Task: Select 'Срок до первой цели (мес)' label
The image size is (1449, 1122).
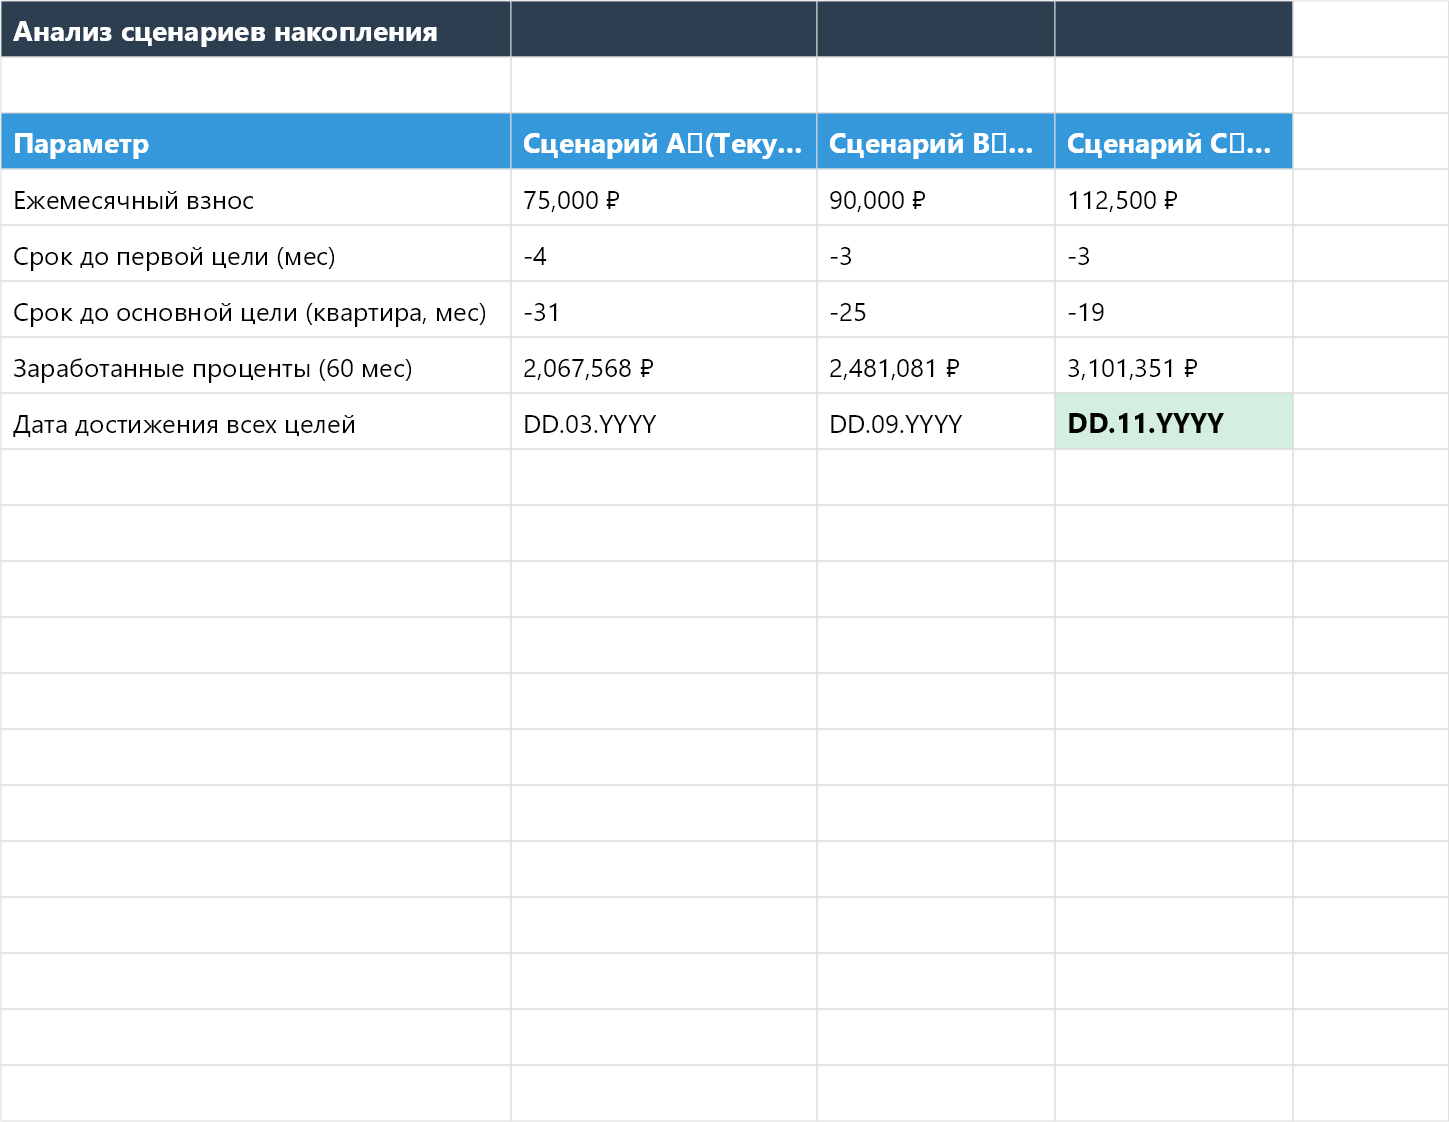Action: 255,256
